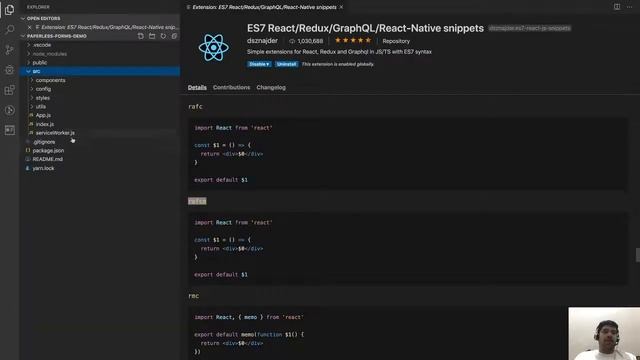Click Collapse Folders icon in explorer
The width and height of the screenshot is (640, 360).
pyautogui.click(x=174, y=36)
